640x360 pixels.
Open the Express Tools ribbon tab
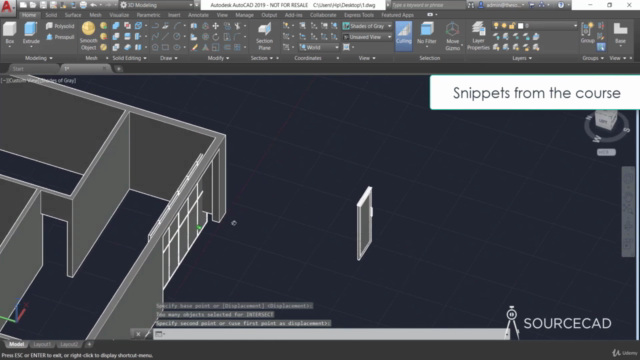pyautogui.click(x=358, y=15)
